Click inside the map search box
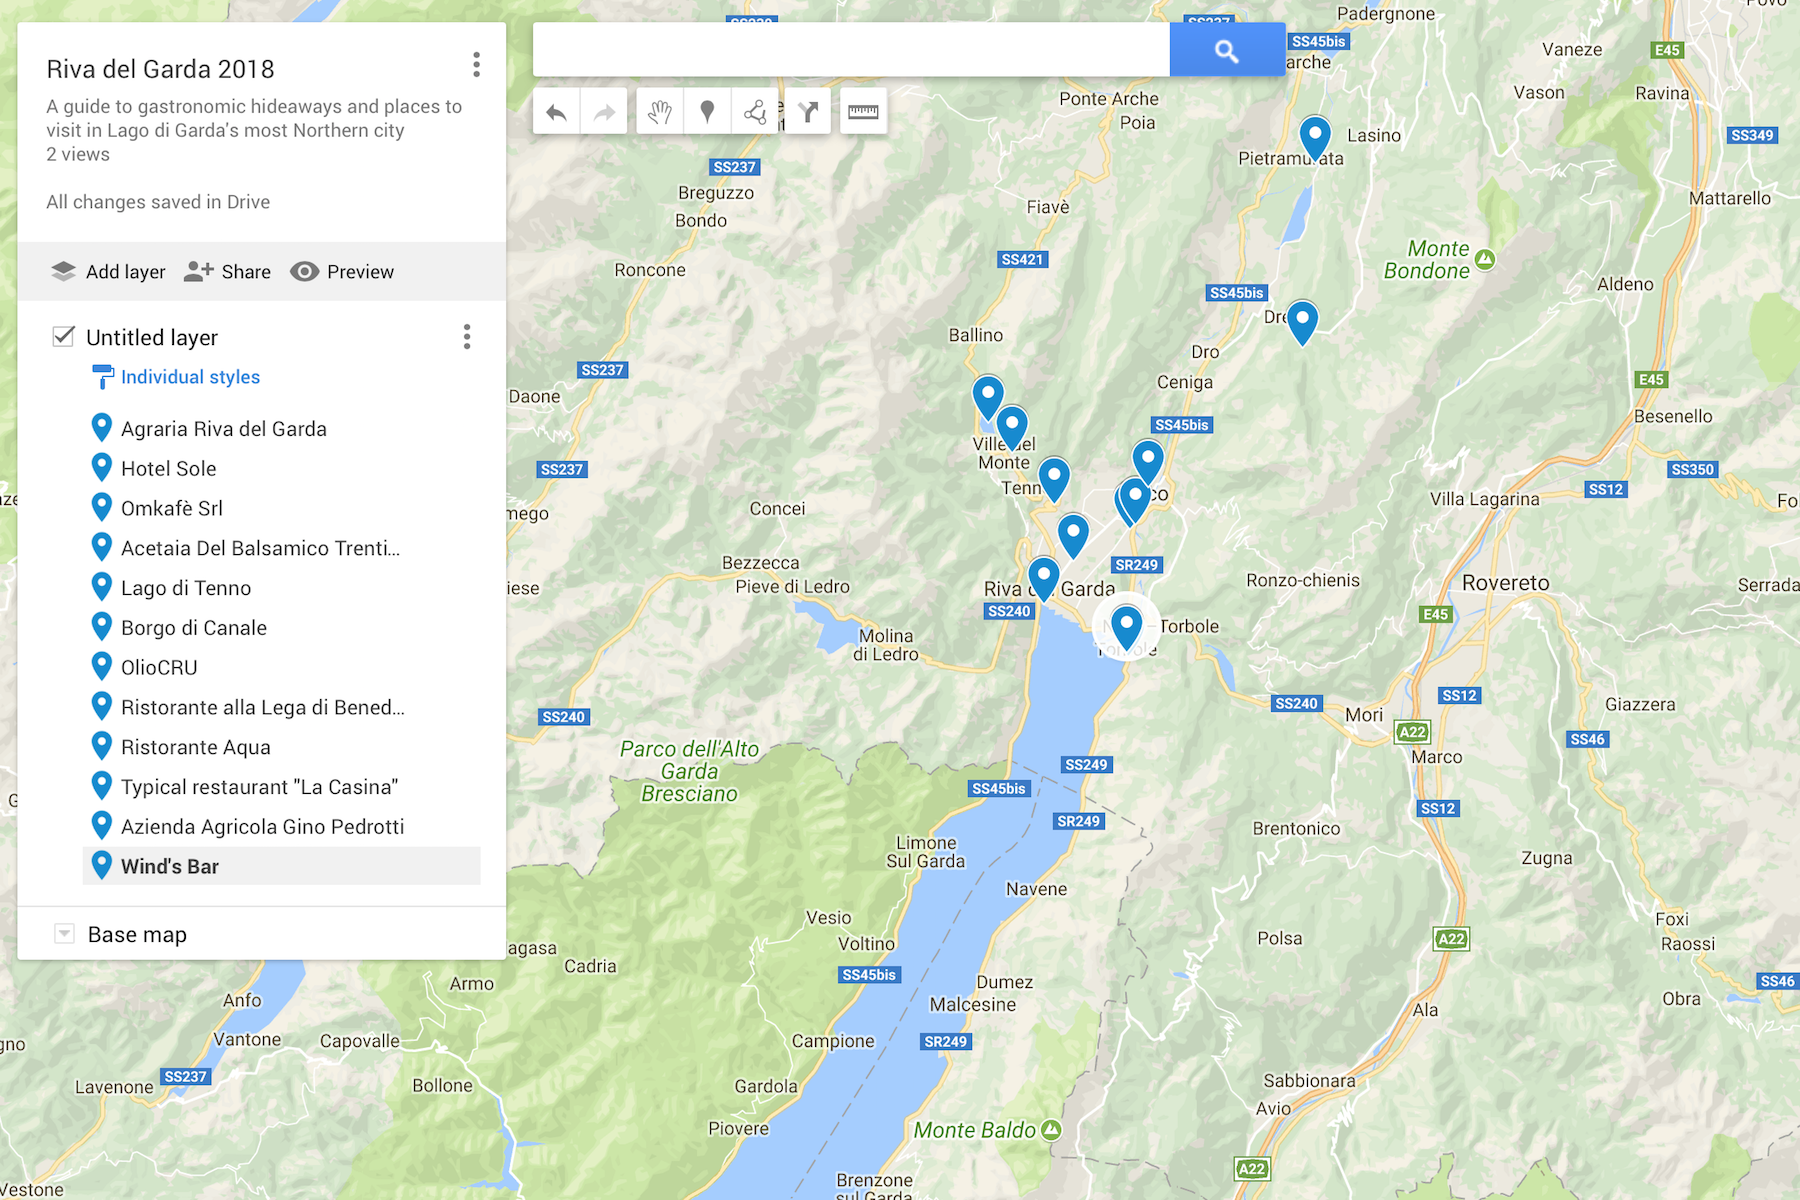The image size is (1800, 1200). (x=851, y=50)
